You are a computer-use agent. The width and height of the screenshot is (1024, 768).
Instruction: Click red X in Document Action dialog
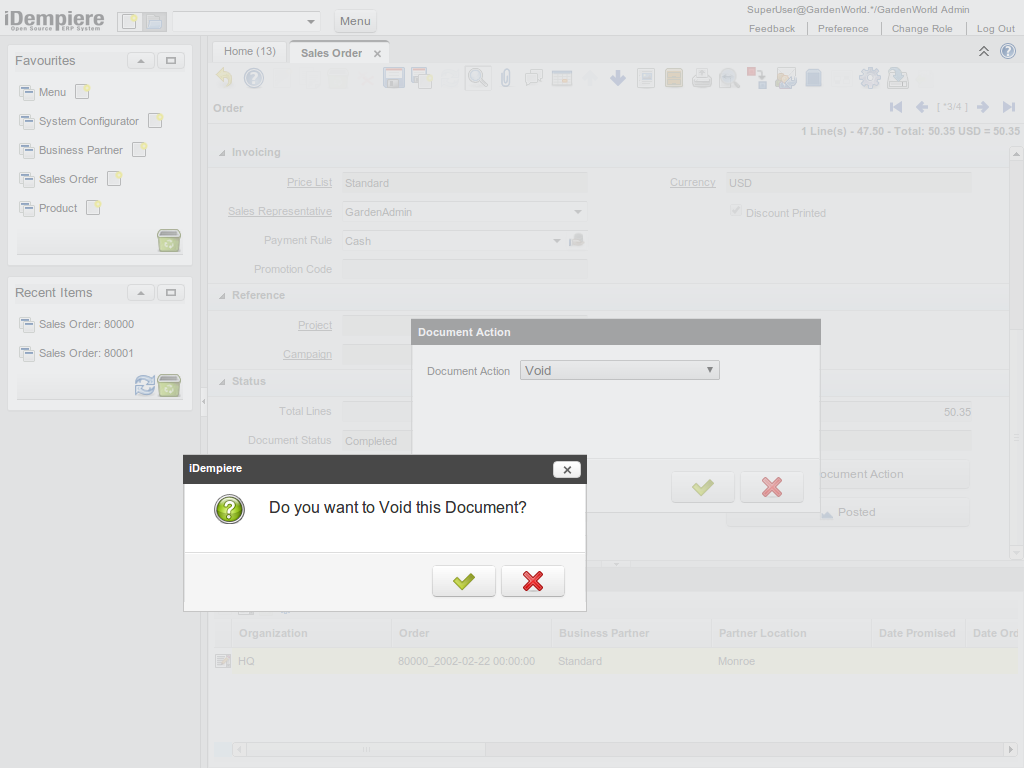tap(771, 487)
